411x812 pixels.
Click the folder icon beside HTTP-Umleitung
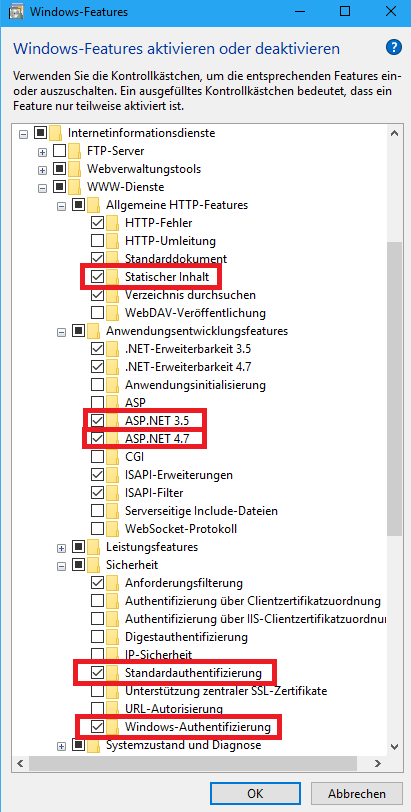pyautogui.click(x=112, y=241)
